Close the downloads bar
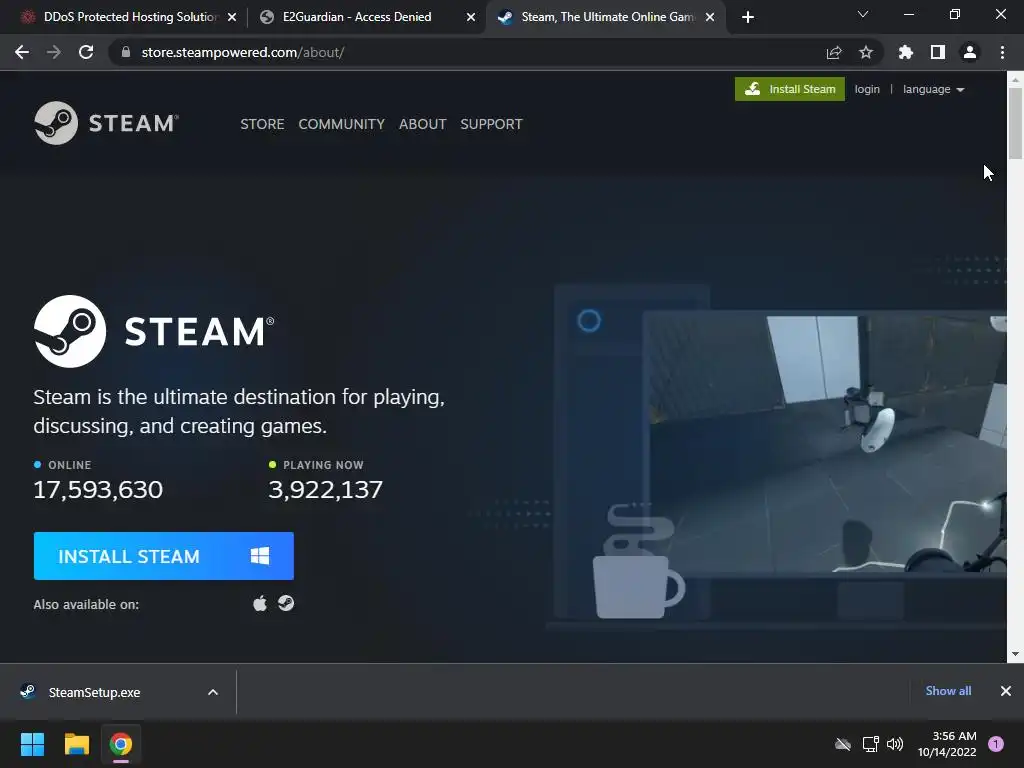 click(1006, 691)
